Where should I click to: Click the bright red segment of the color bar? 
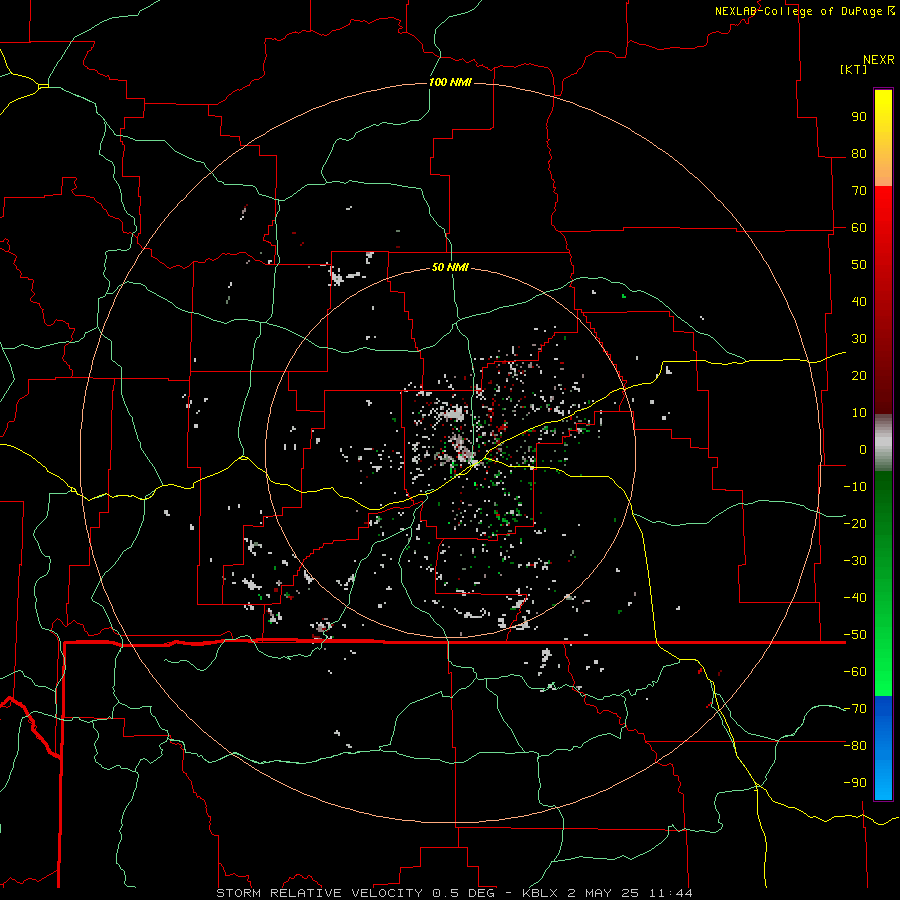(883, 230)
